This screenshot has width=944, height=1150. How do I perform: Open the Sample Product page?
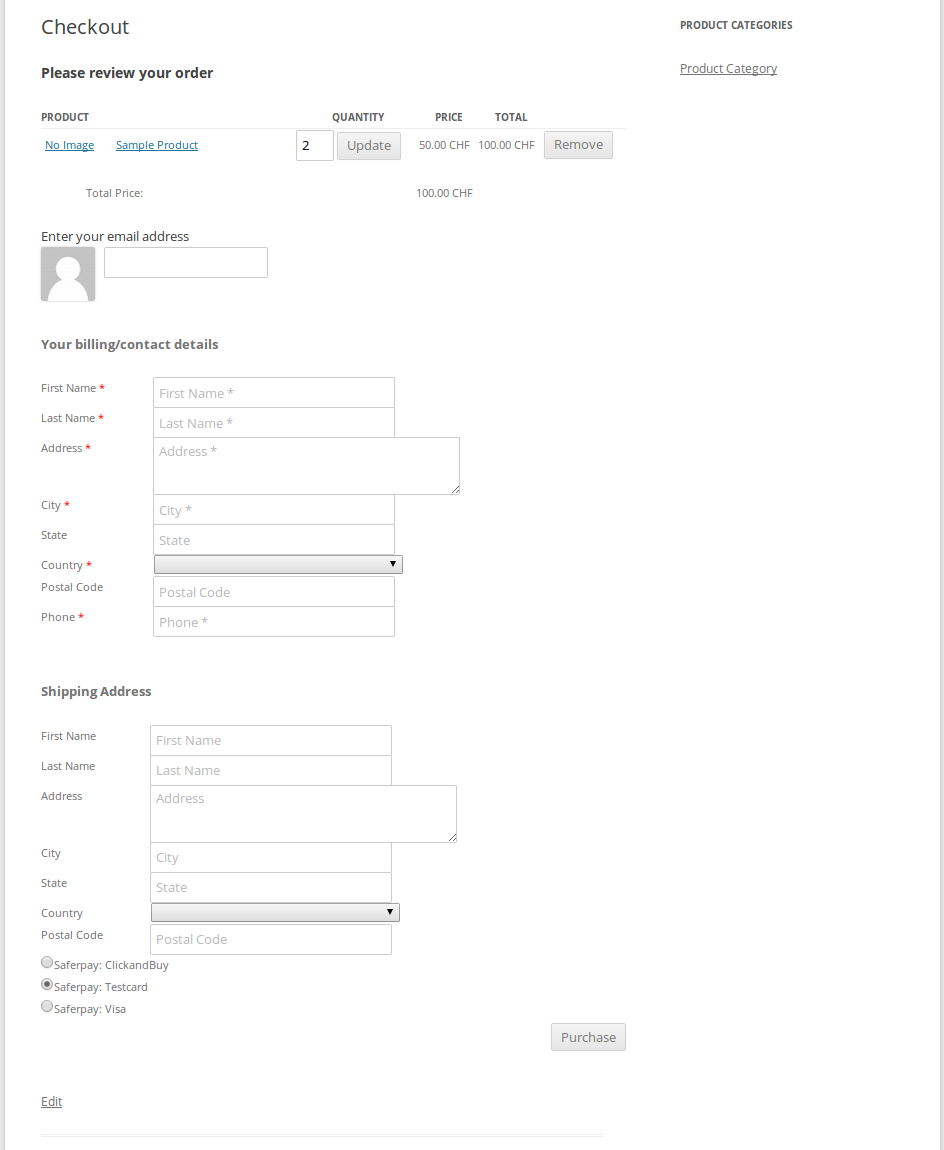[156, 145]
